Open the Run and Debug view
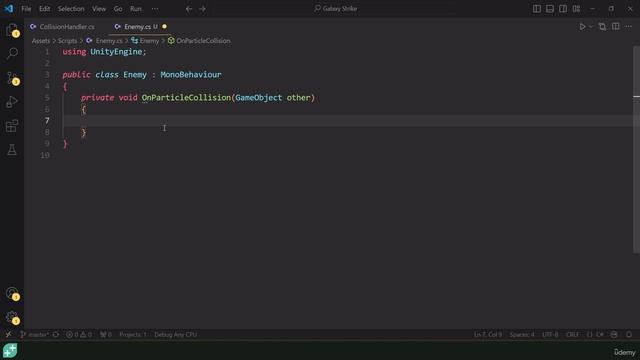The width and height of the screenshot is (640, 360). click(x=12, y=102)
